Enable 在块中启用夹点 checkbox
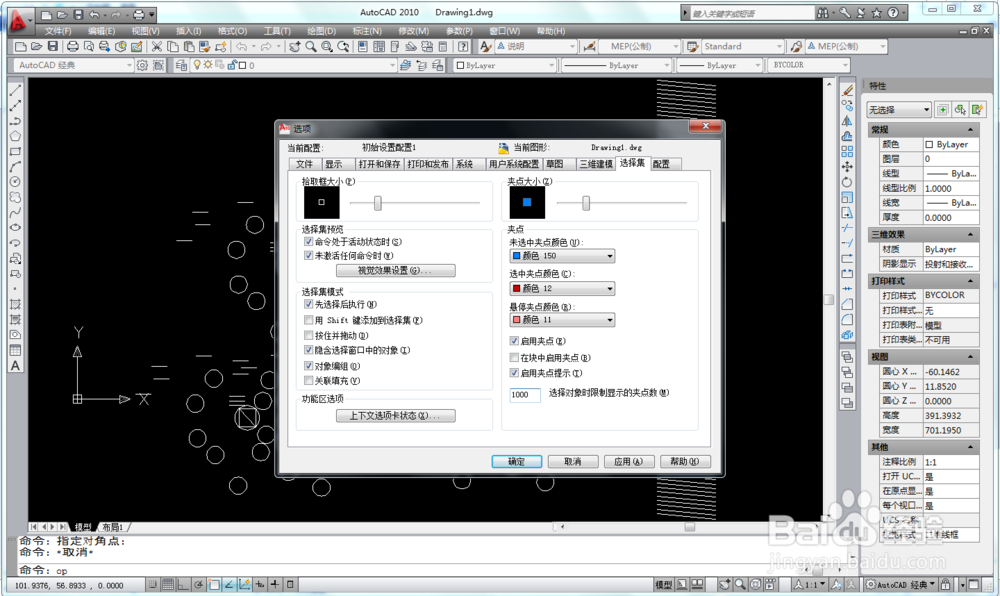 point(514,358)
